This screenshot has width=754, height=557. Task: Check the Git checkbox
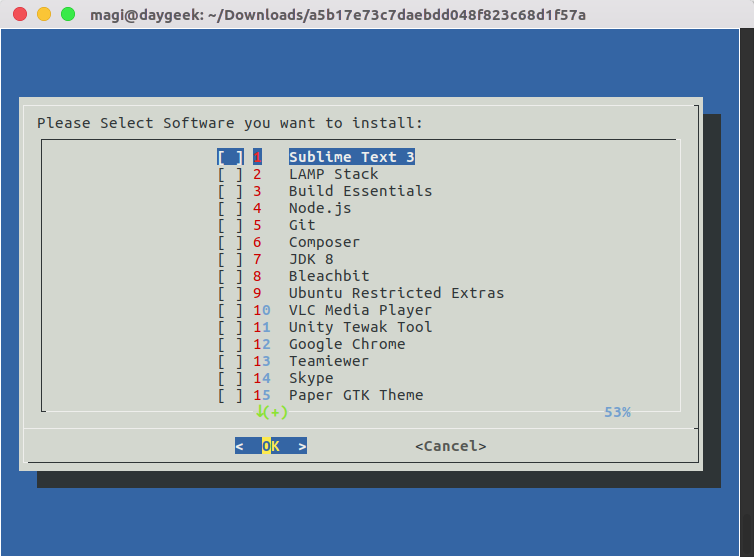(230, 225)
